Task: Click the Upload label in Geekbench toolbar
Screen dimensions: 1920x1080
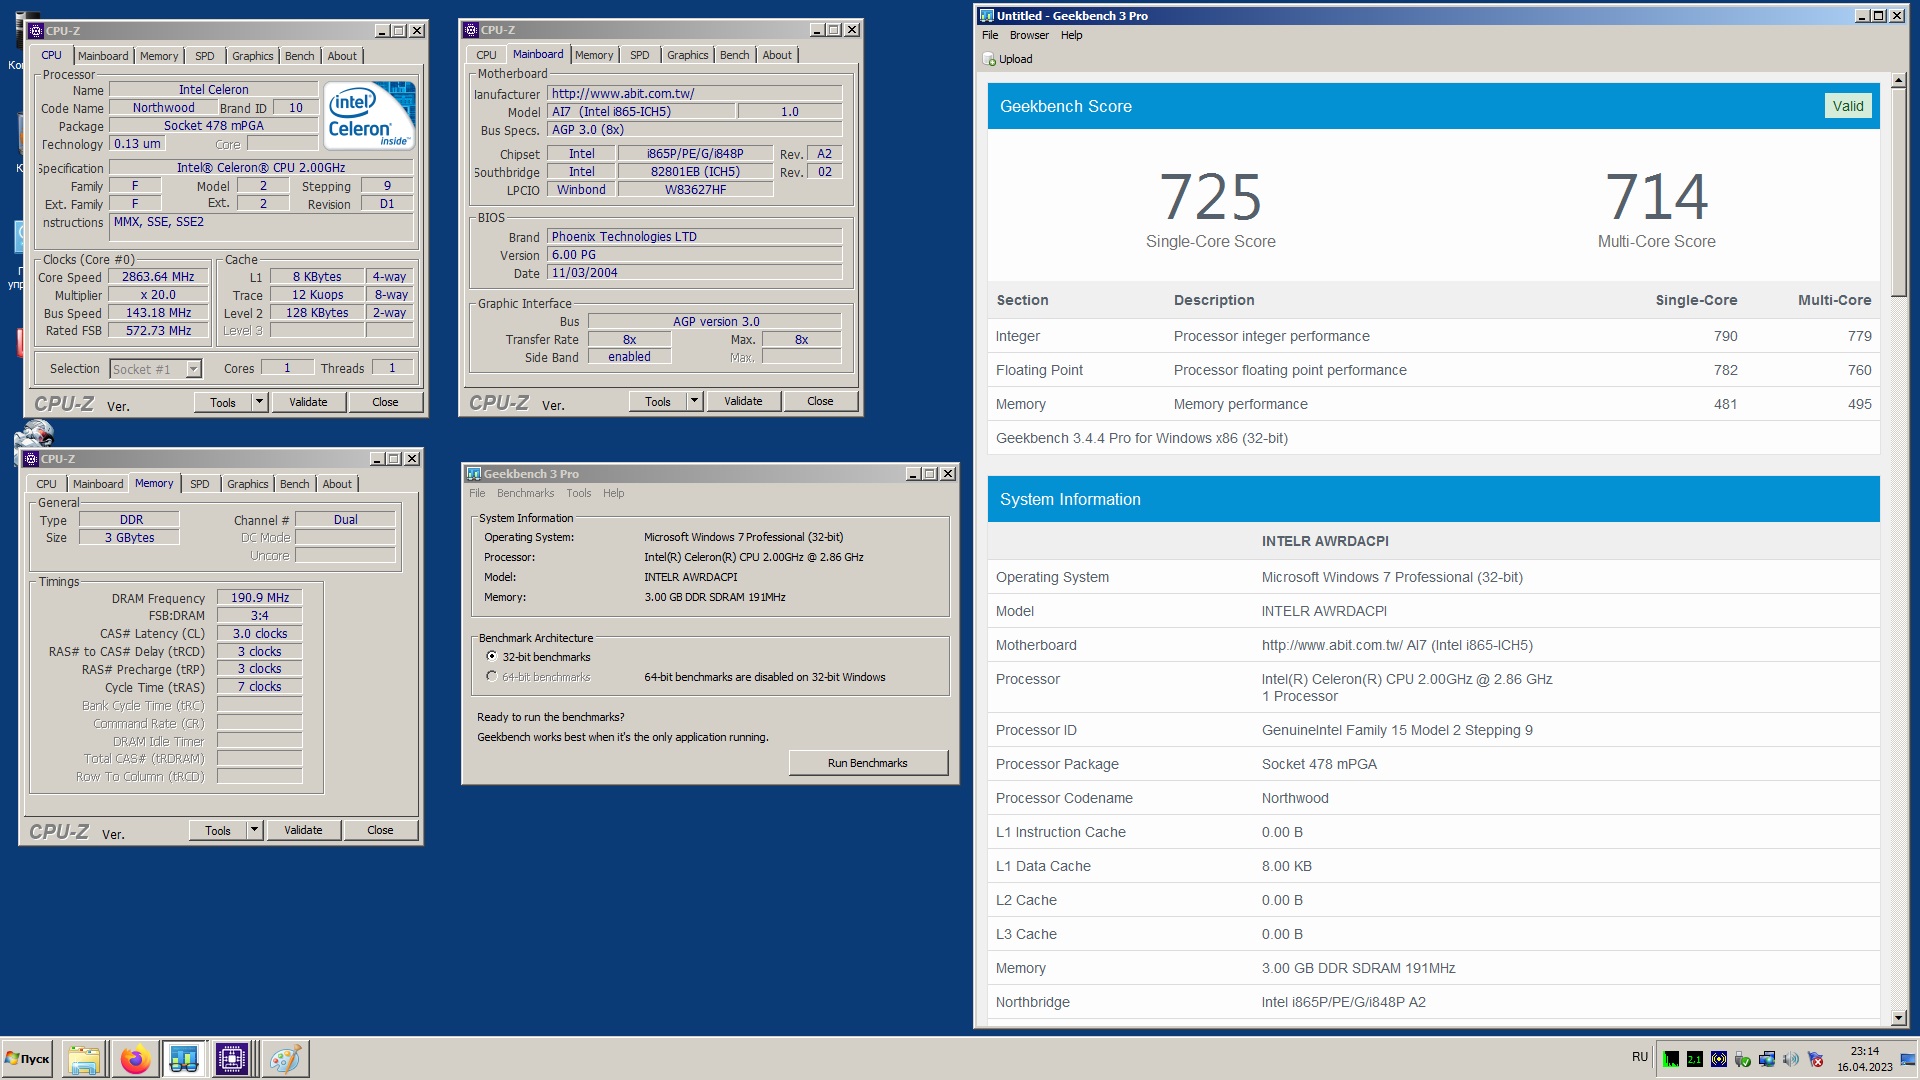Action: point(1016,59)
